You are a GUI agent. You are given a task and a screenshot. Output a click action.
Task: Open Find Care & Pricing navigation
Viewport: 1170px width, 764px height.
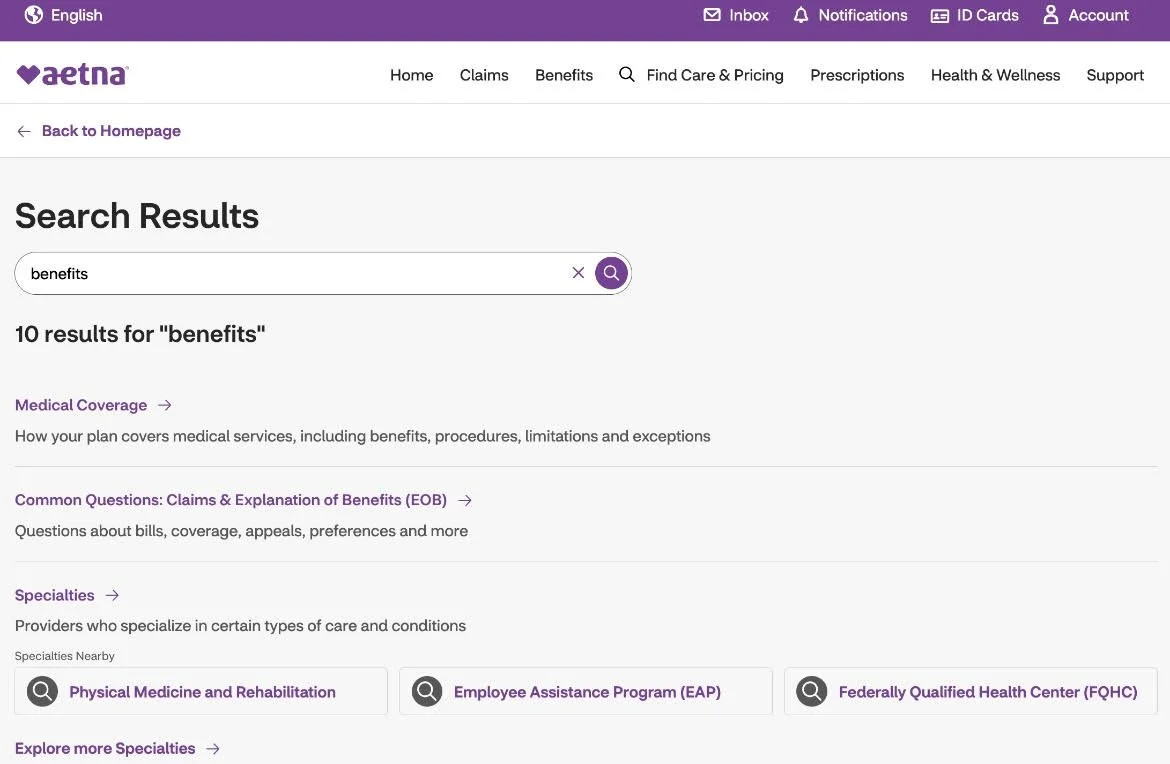(x=715, y=75)
